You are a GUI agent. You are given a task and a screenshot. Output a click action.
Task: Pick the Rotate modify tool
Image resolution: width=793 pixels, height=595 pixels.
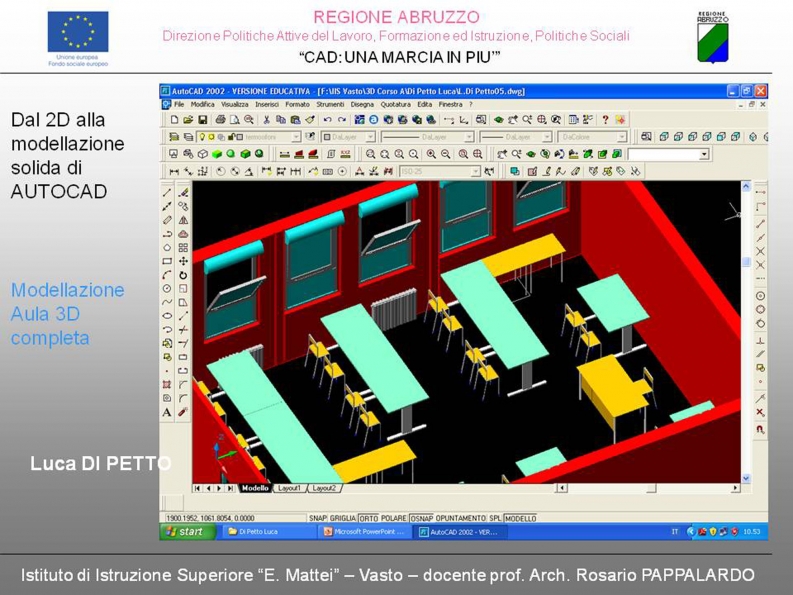tap(183, 275)
